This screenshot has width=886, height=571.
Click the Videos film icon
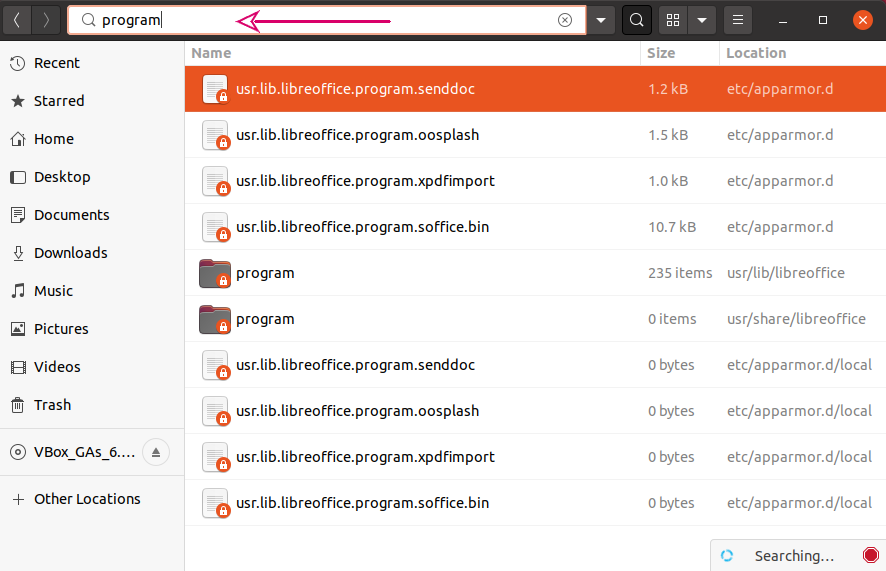18,367
